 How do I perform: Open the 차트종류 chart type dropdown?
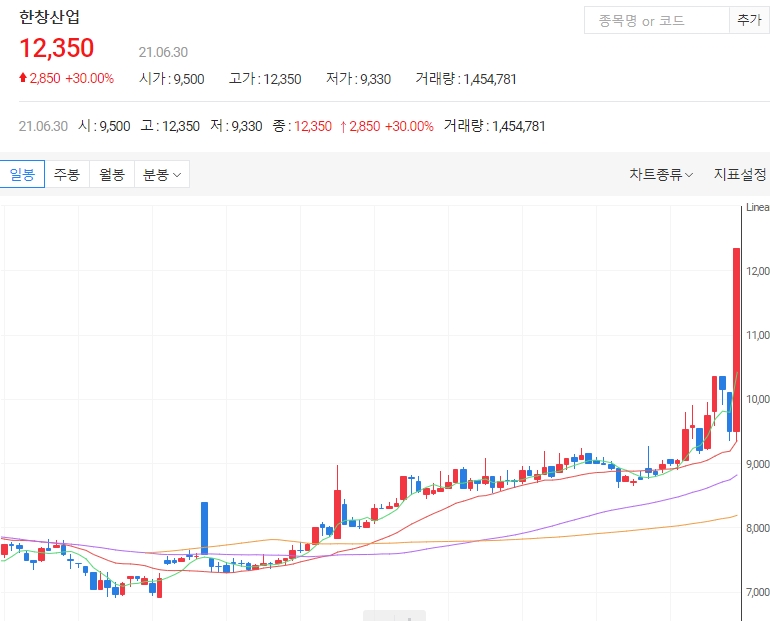(661, 174)
